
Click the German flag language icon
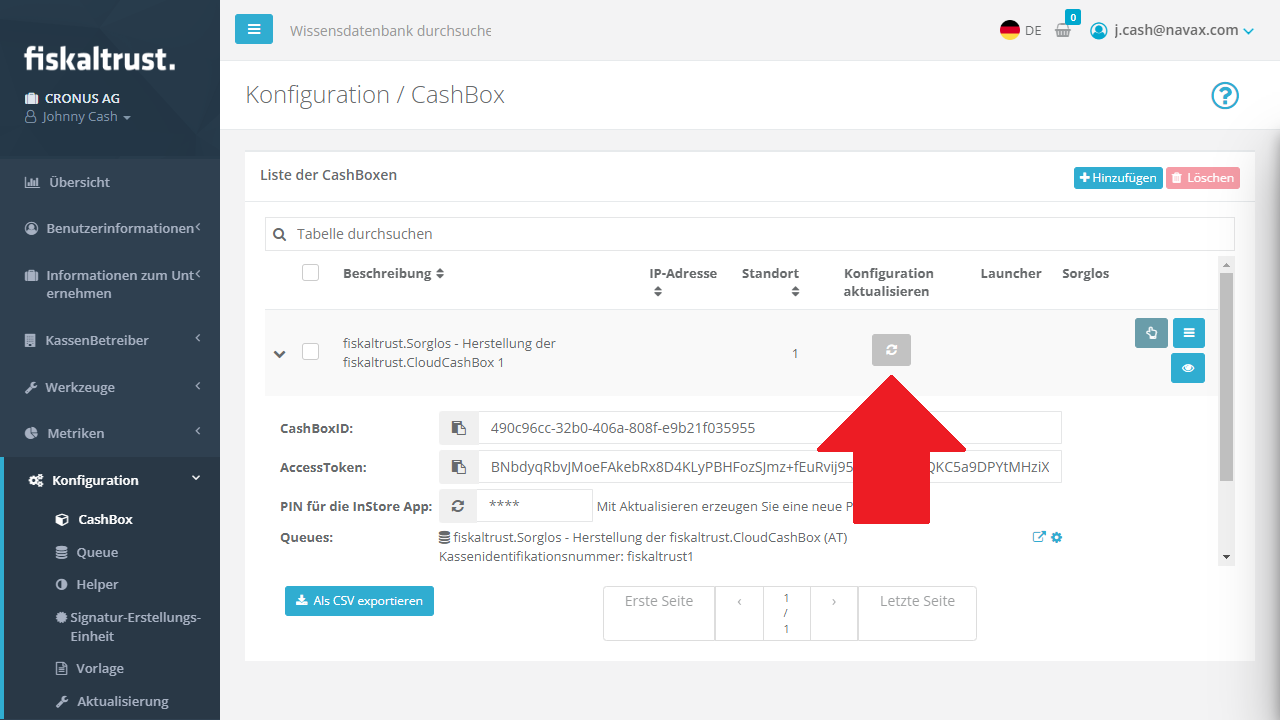[1010, 30]
